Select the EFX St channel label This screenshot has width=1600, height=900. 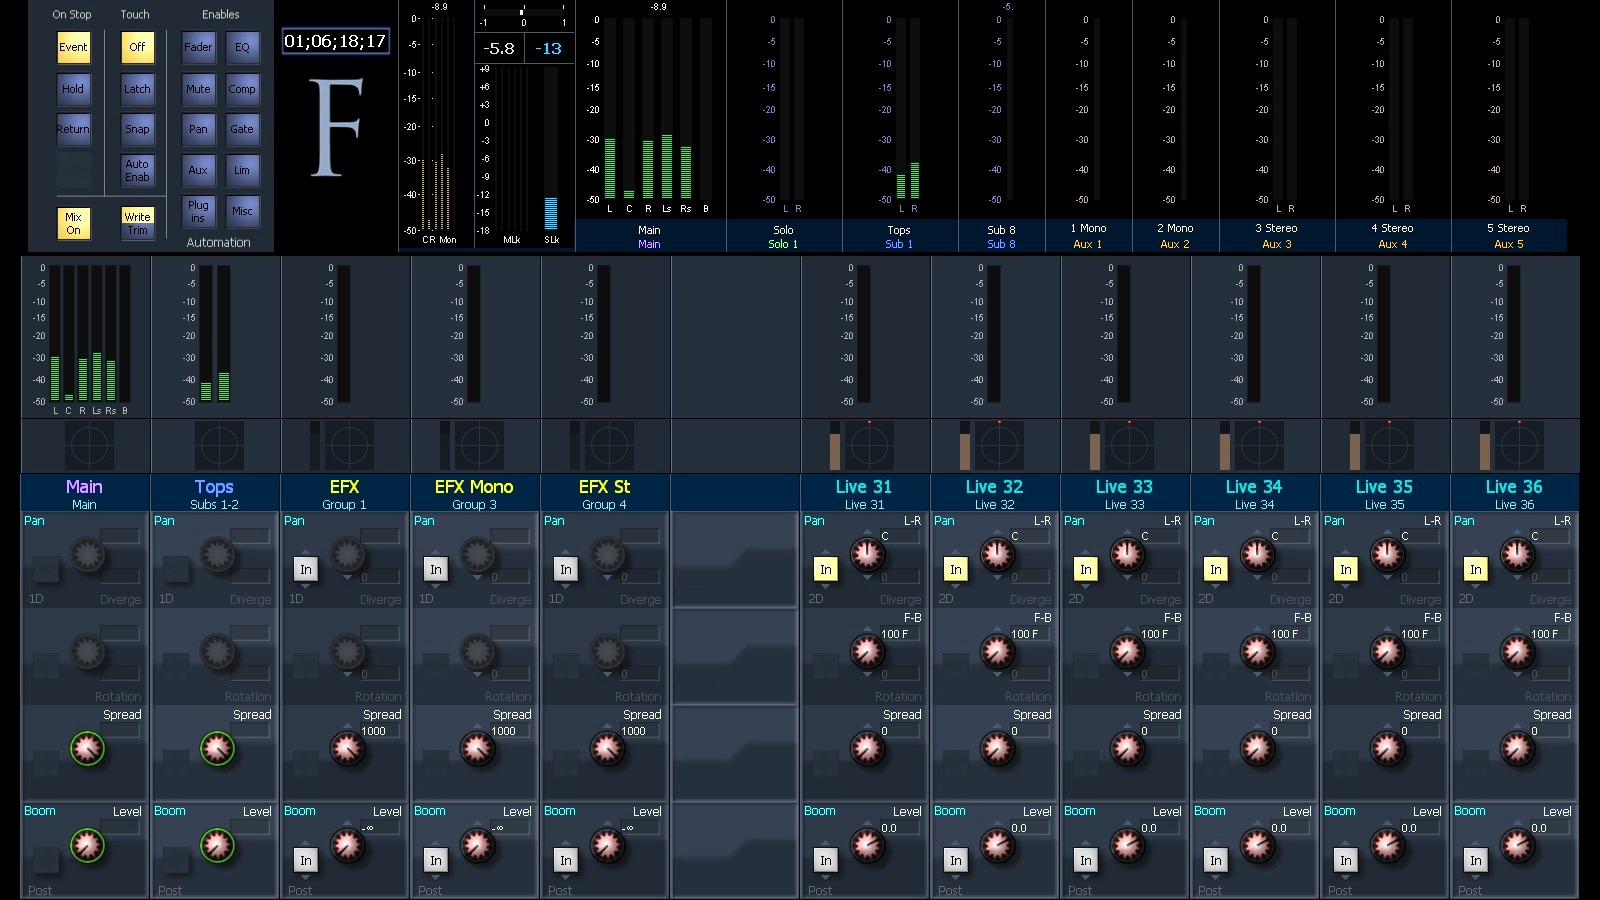pyautogui.click(x=604, y=493)
